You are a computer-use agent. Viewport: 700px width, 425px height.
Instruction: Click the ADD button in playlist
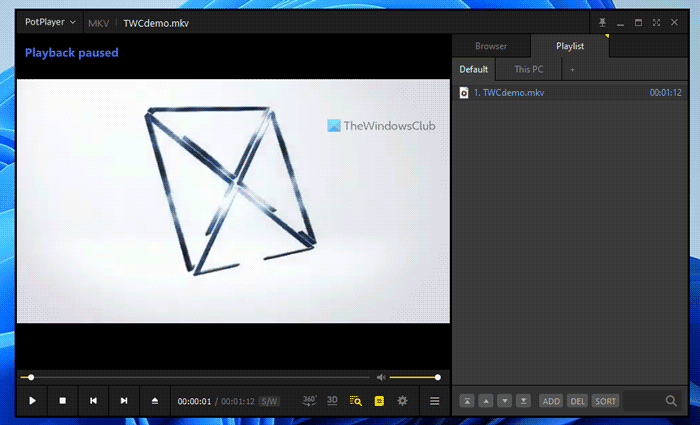[x=551, y=401]
